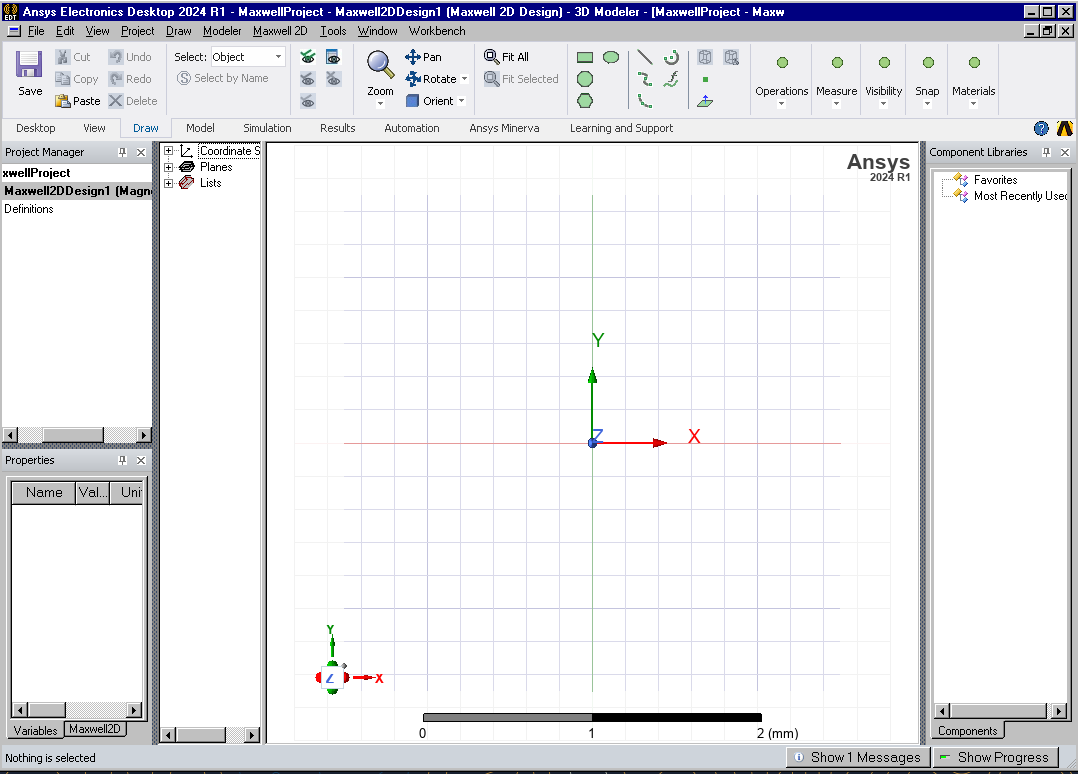1078x774 pixels.
Task: Click the Show Progress button
Action: (x=995, y=757)
